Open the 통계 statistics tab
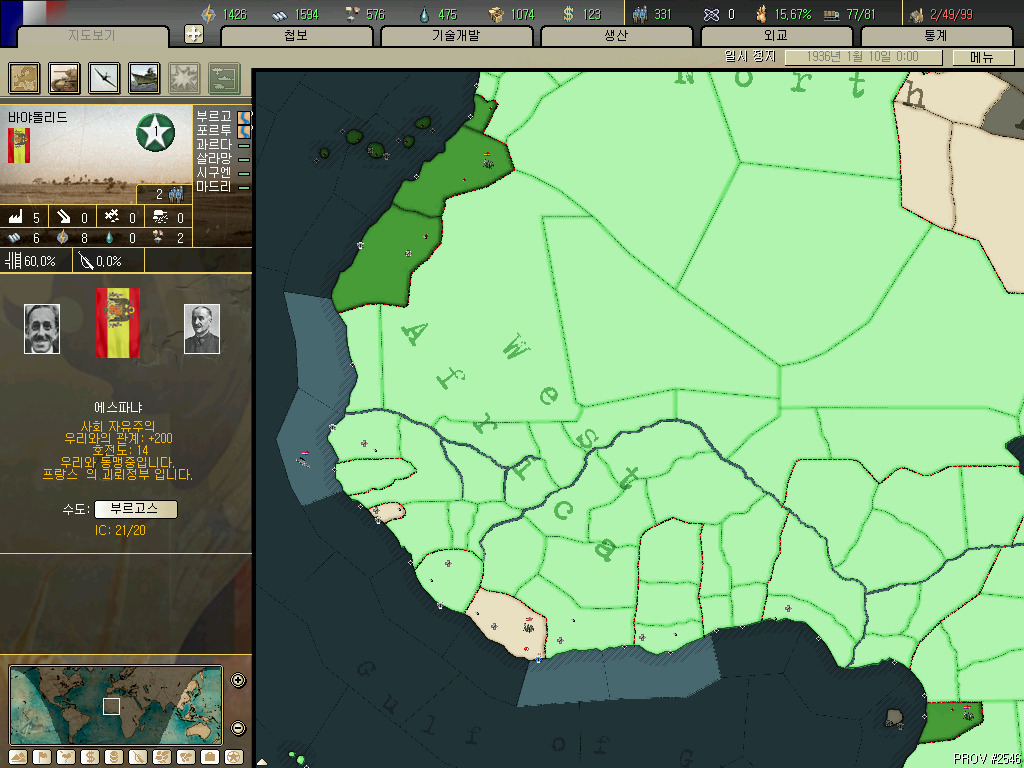 pos(936,35)
